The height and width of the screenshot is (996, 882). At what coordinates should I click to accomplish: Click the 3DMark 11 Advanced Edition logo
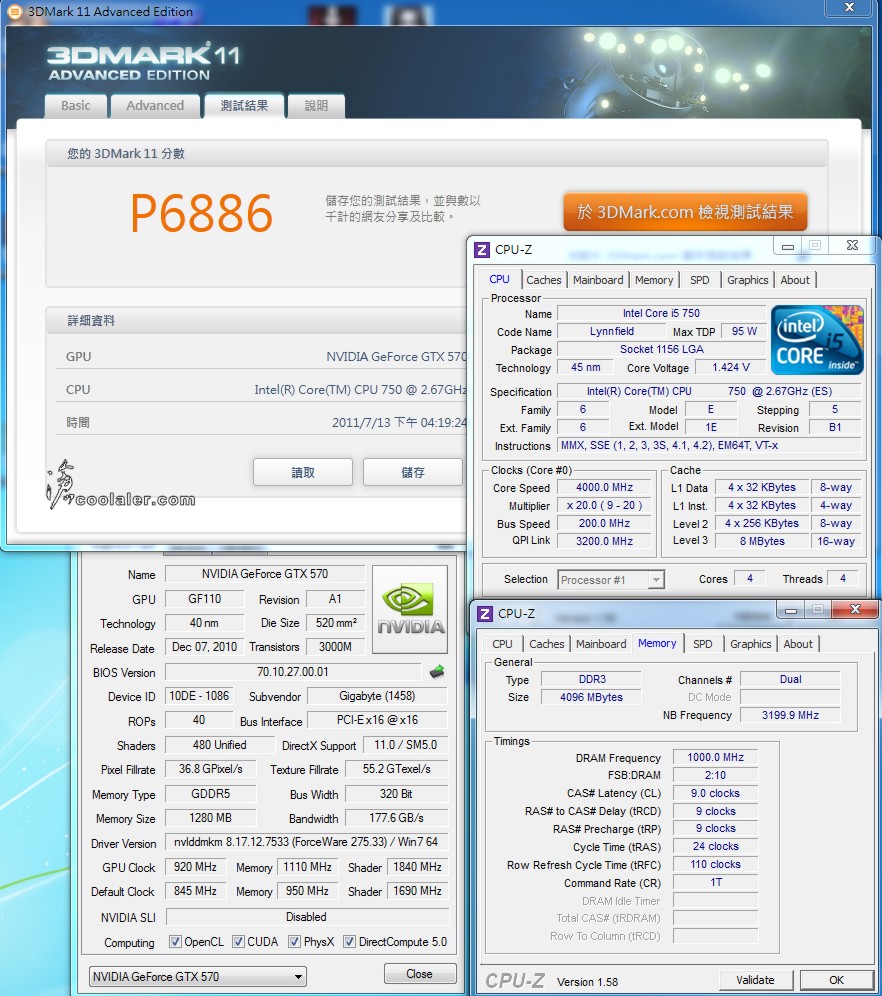click(143, 61)
